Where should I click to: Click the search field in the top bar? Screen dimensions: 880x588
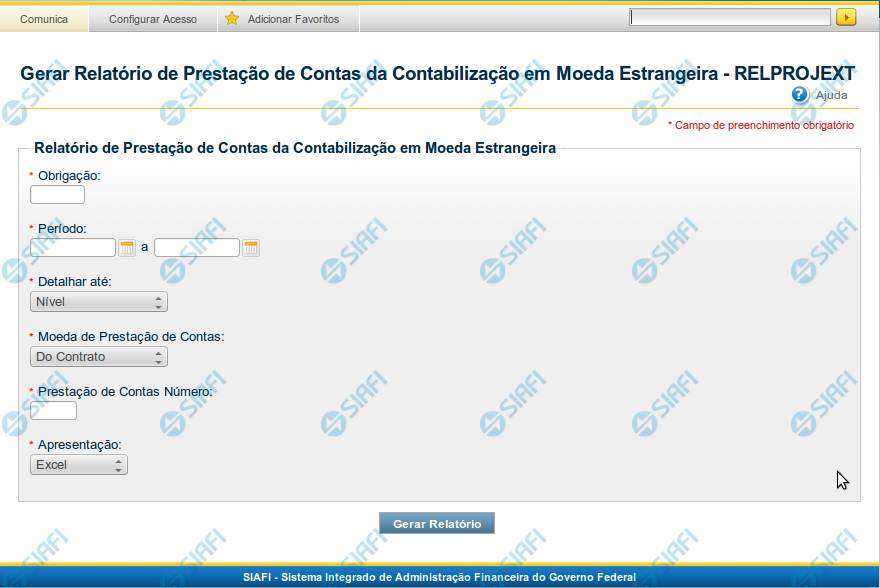click(730, 17)
